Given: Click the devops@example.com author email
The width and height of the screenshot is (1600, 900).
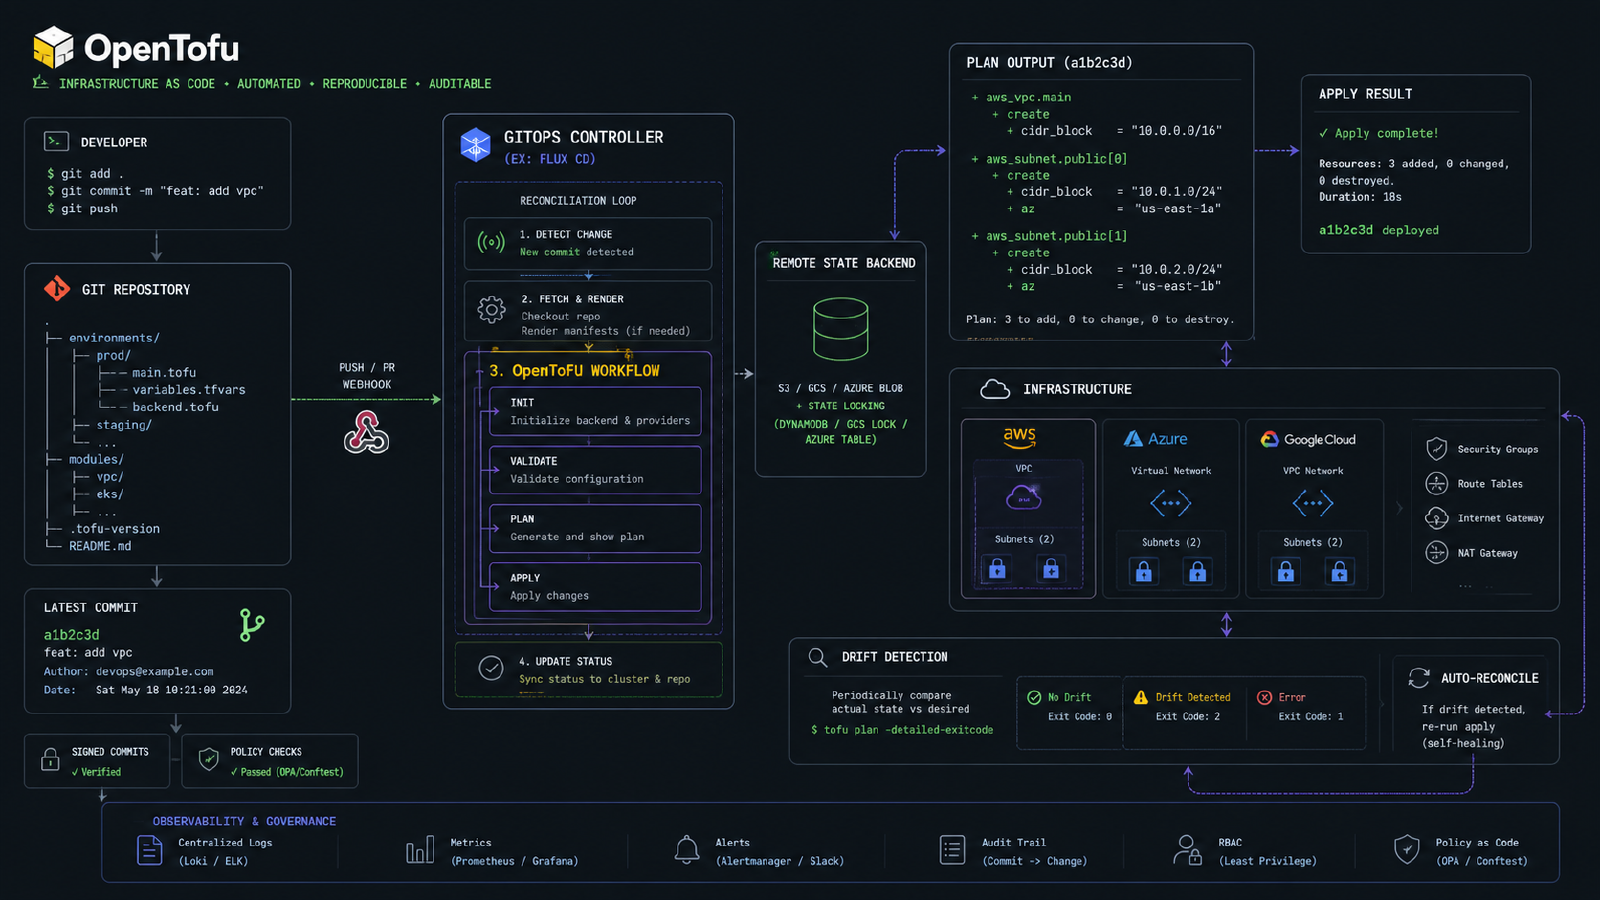Looking at the screenshot, I should coord(155,671).
